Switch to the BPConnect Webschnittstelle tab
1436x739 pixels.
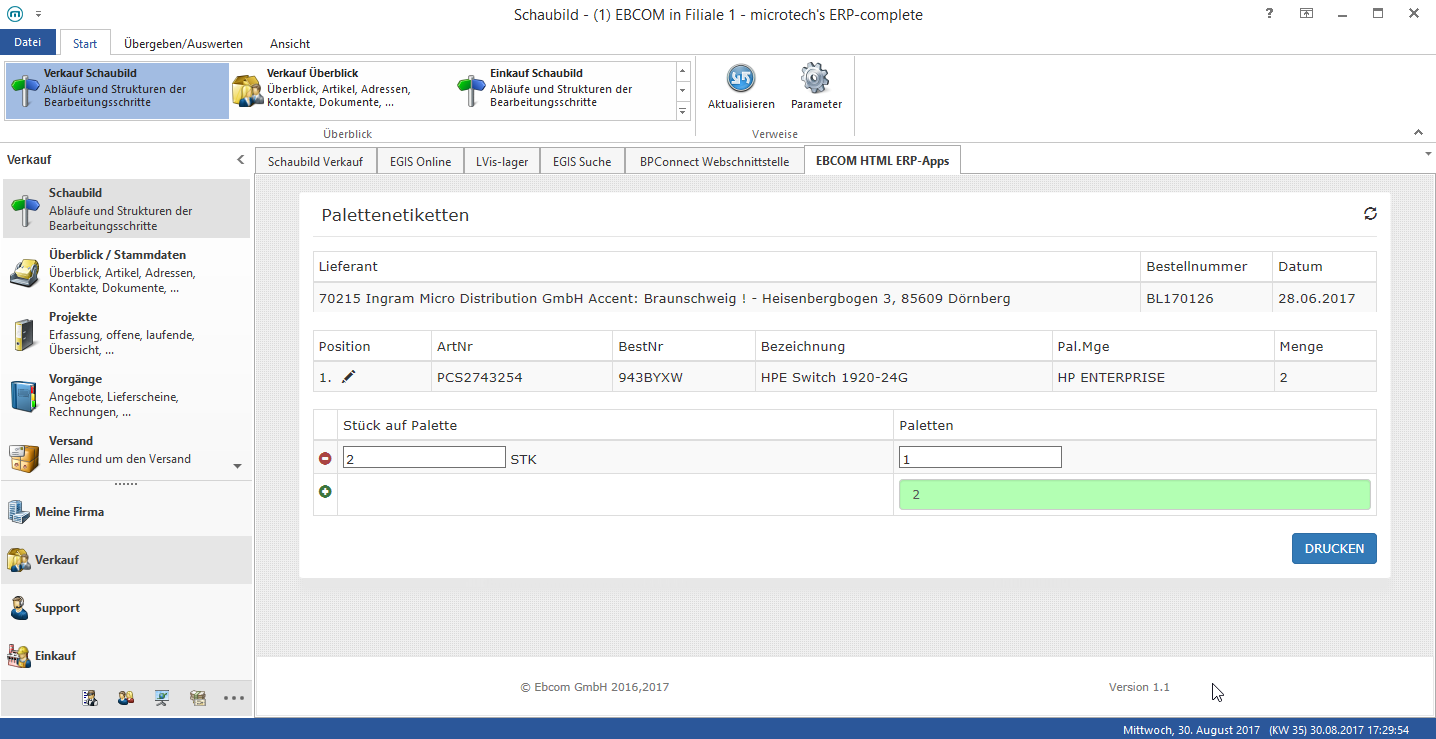tap(714, 161)
